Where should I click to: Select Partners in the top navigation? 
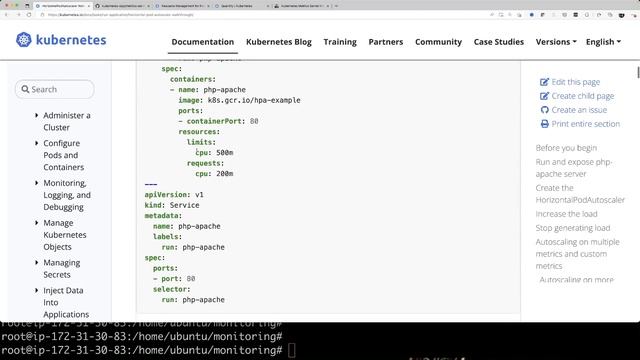[386, 42]
